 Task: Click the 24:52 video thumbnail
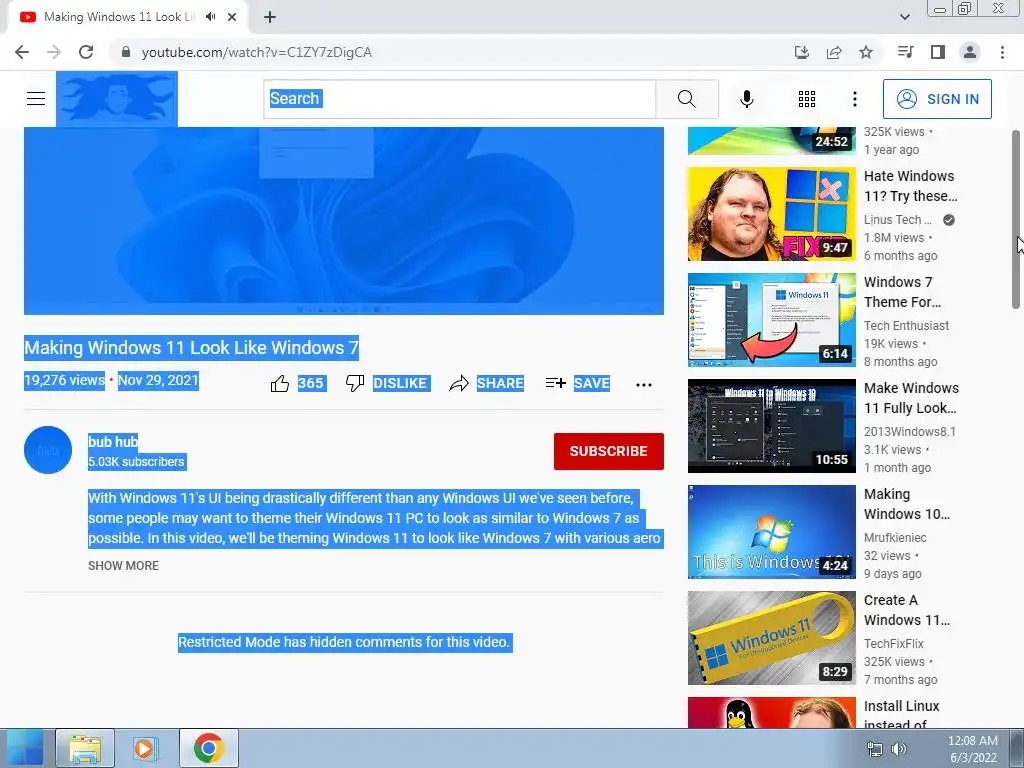pos(771,141)
